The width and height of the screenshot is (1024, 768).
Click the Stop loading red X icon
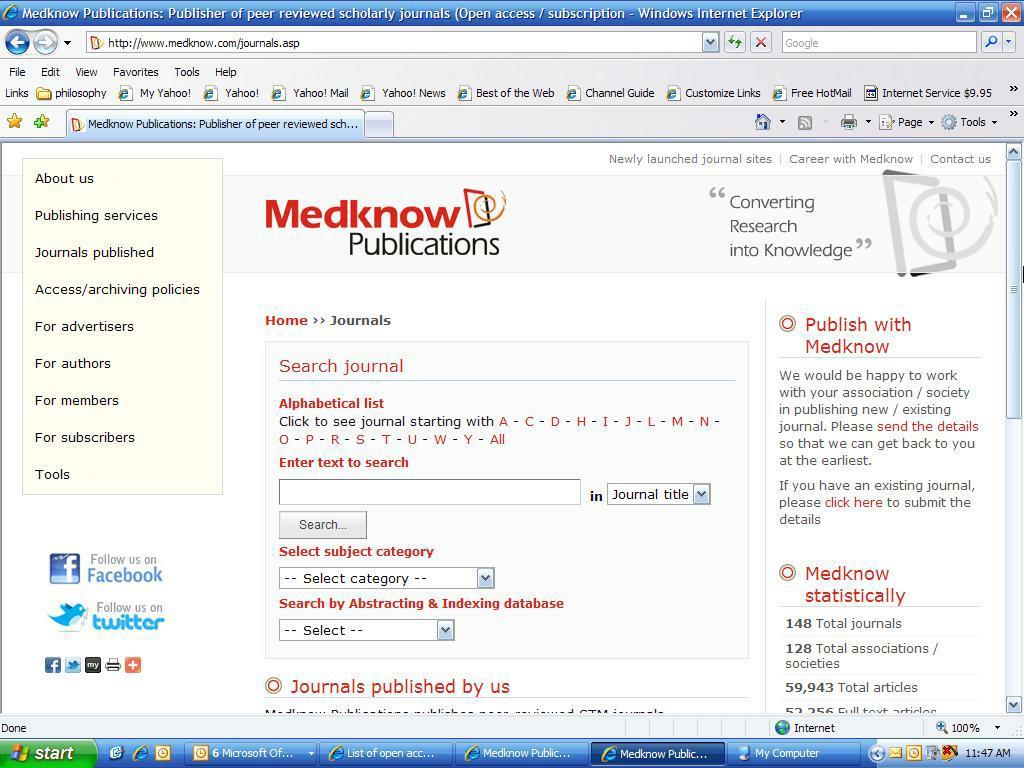tap(761, 43)
